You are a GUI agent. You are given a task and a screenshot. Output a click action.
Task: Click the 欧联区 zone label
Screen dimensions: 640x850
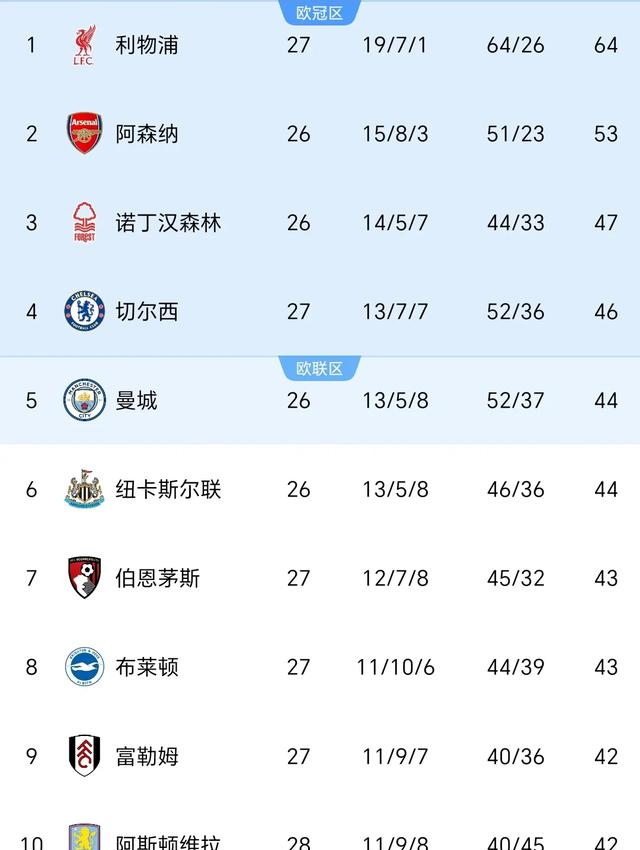click(320, 369)
